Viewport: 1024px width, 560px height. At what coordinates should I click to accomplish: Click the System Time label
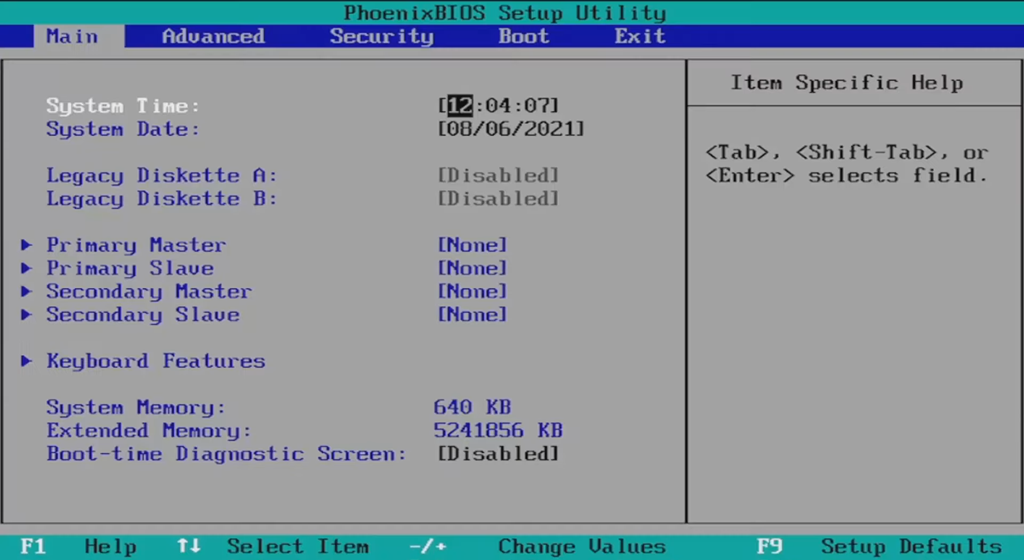click(123, 106)
